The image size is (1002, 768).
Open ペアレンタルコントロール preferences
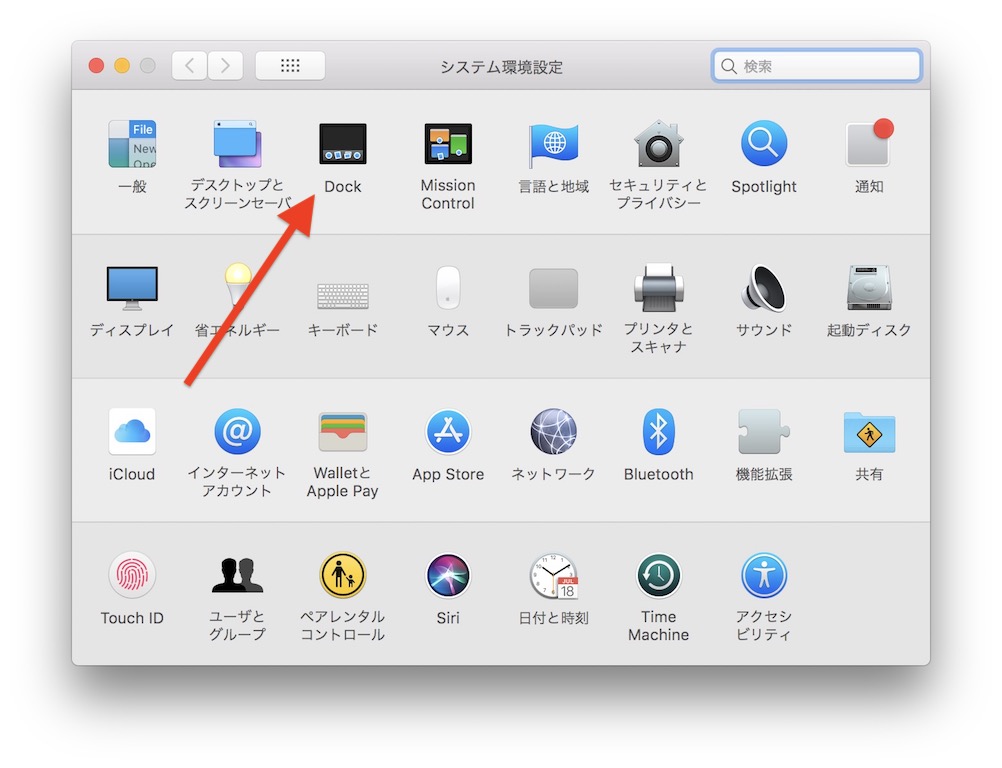coord(343,575)
